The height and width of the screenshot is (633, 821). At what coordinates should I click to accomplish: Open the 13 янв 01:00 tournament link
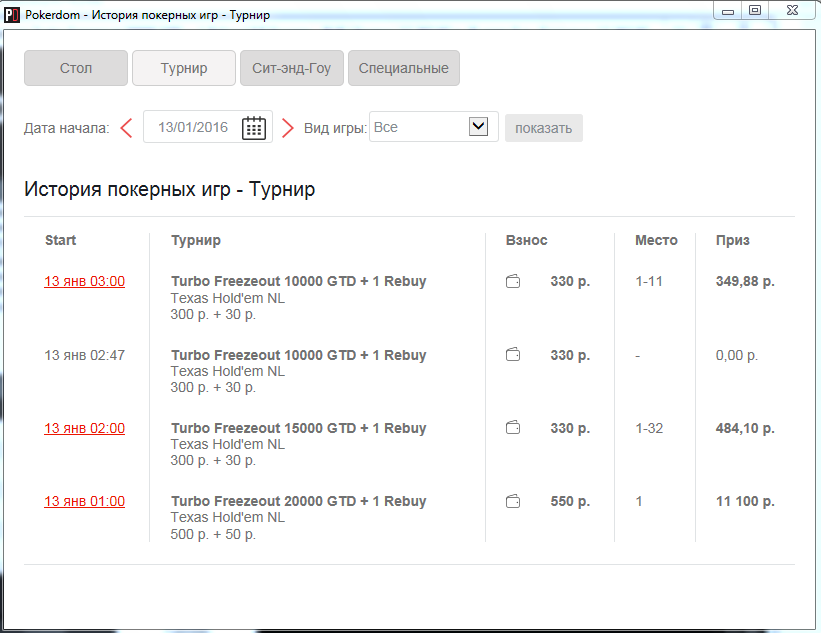(84, 502)
